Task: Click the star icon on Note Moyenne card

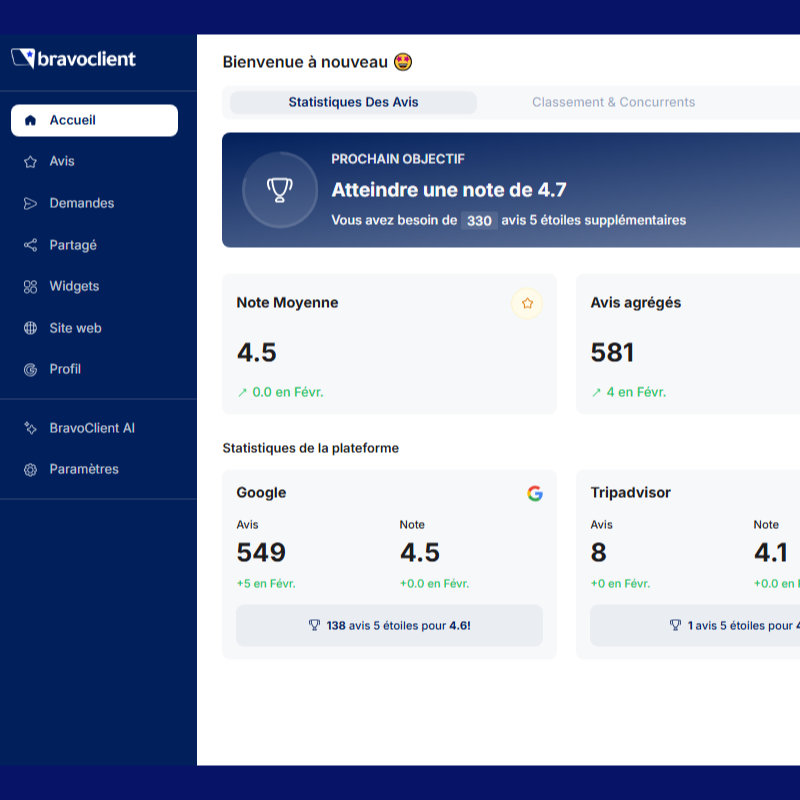Action: (x=527, y=303)
